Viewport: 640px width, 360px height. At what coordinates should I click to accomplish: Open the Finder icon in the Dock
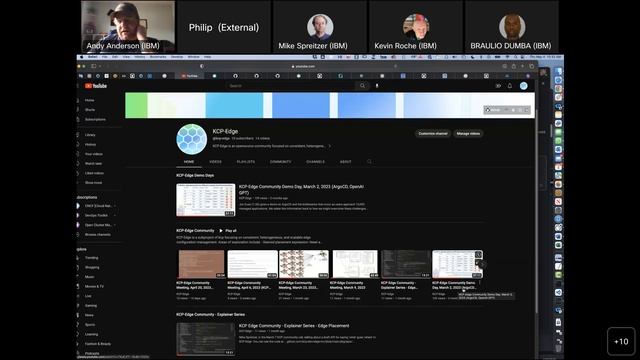click(x=558, y=71)
